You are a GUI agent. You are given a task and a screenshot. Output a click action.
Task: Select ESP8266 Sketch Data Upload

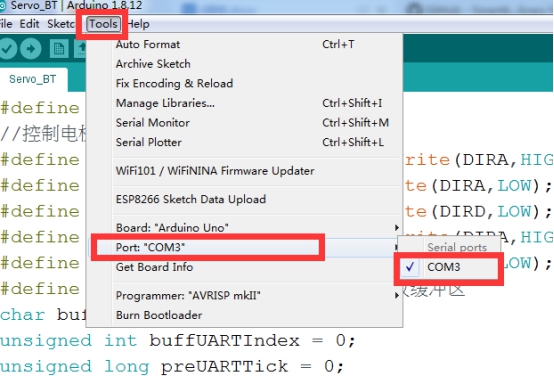[x=244, y=199]
